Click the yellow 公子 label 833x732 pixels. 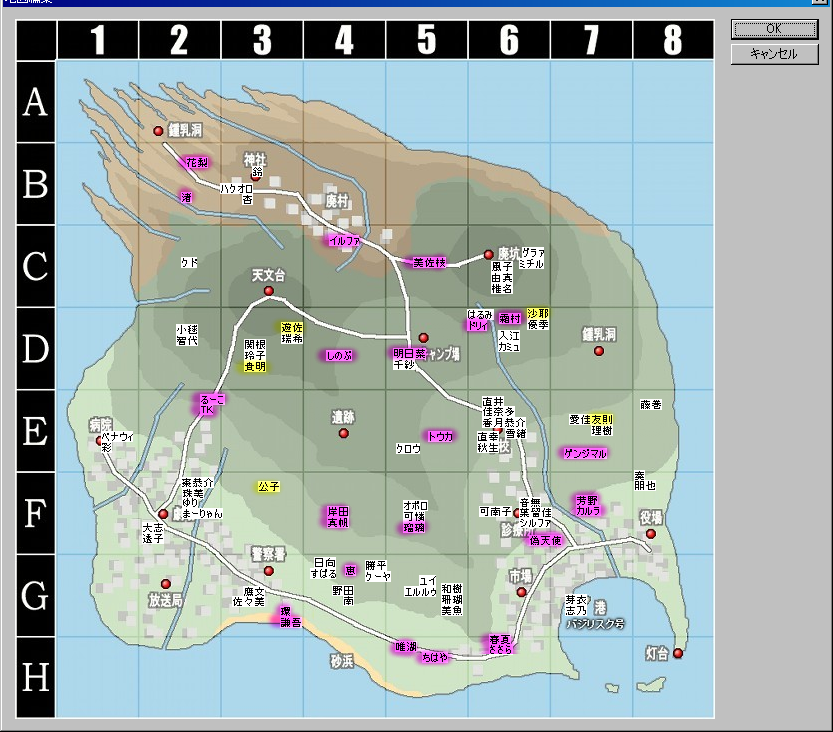(x=269, y=487)
